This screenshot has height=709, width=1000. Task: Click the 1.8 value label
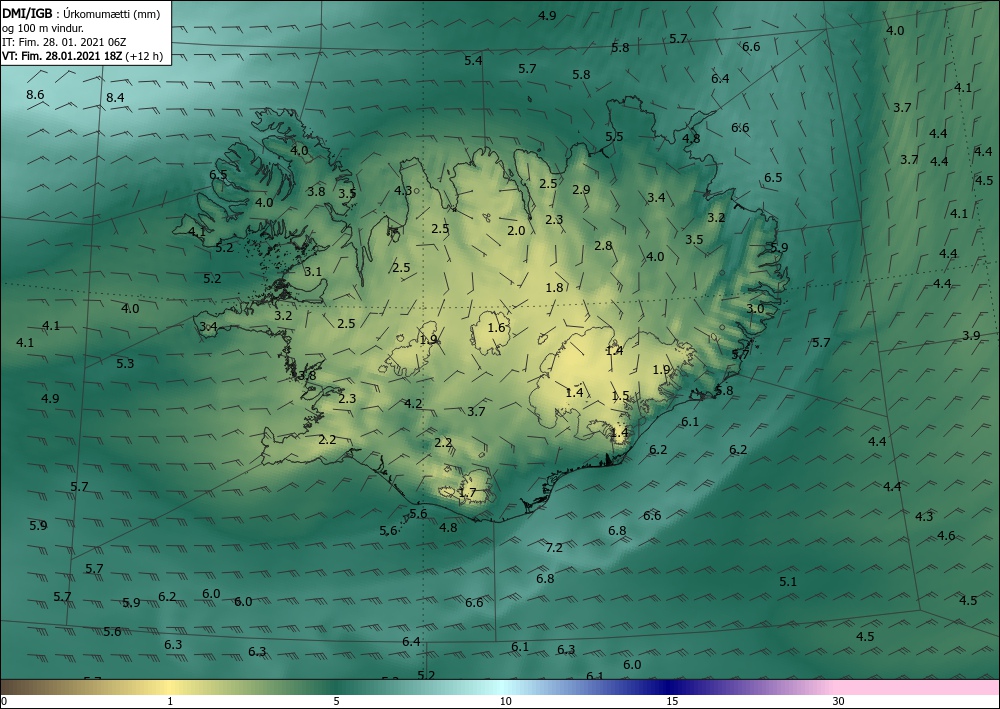coord(554,288)
